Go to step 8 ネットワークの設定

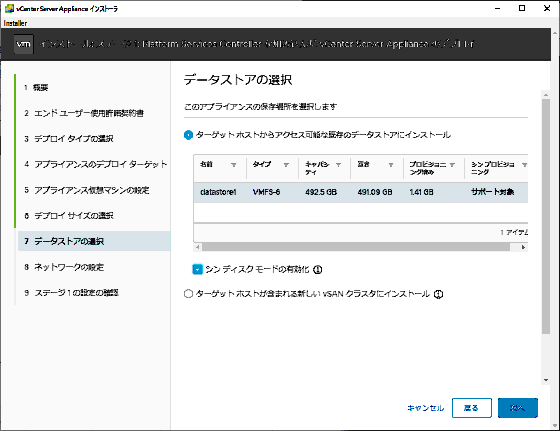(64, 267)
